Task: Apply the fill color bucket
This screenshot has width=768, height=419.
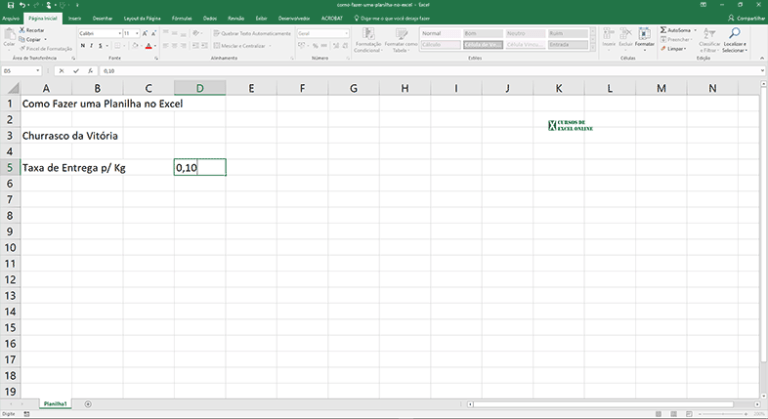Action: pos(135,46)
